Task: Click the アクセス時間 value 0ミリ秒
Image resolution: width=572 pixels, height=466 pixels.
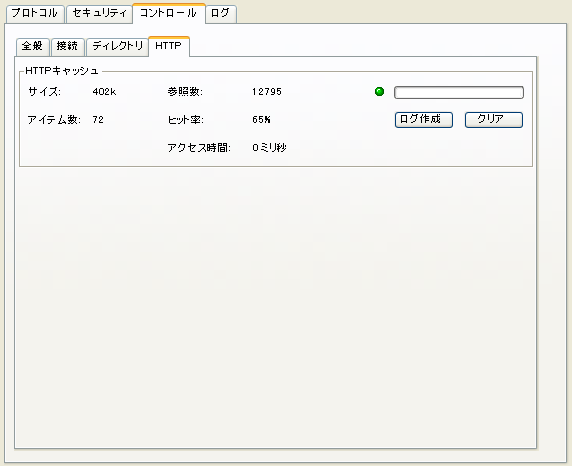Action: coord(269,148)
